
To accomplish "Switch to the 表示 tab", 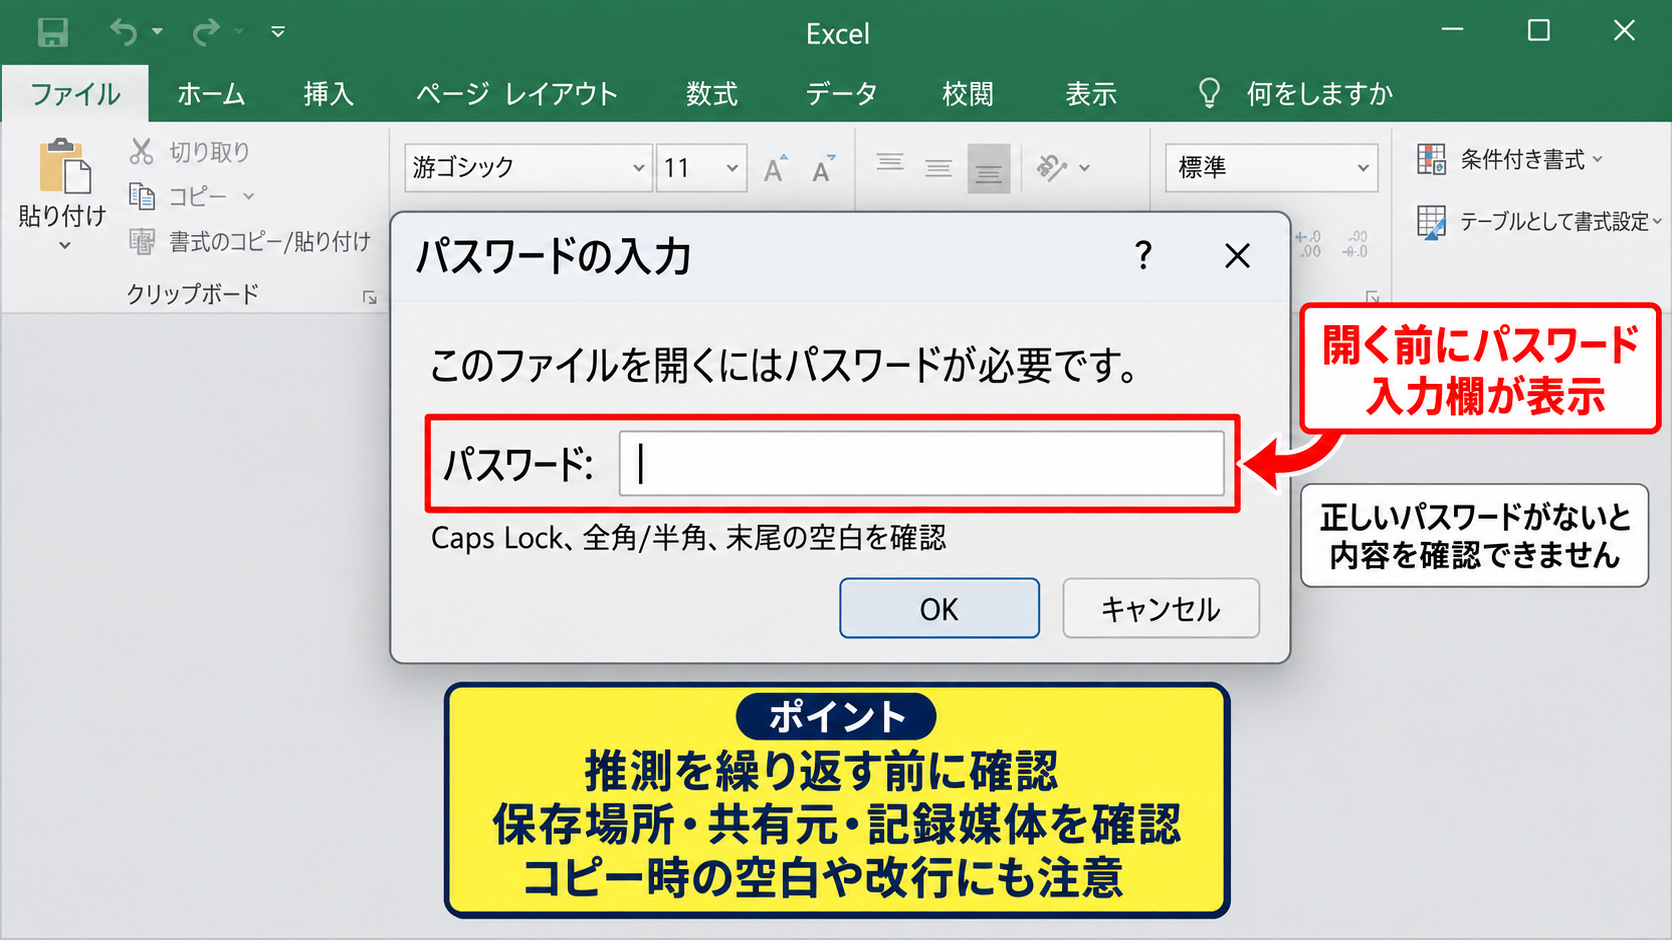I will tap(1091, 94).
